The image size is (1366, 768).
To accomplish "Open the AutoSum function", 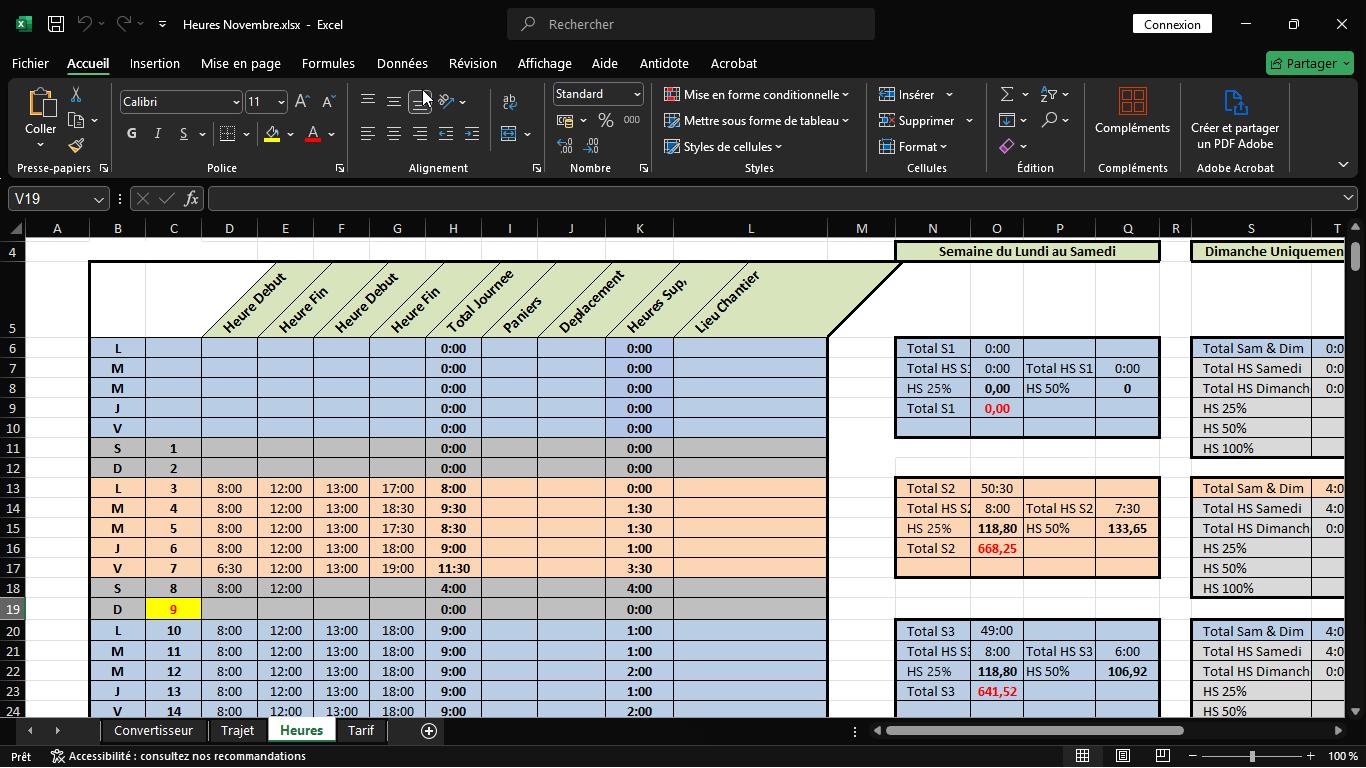I will 1005,93.
